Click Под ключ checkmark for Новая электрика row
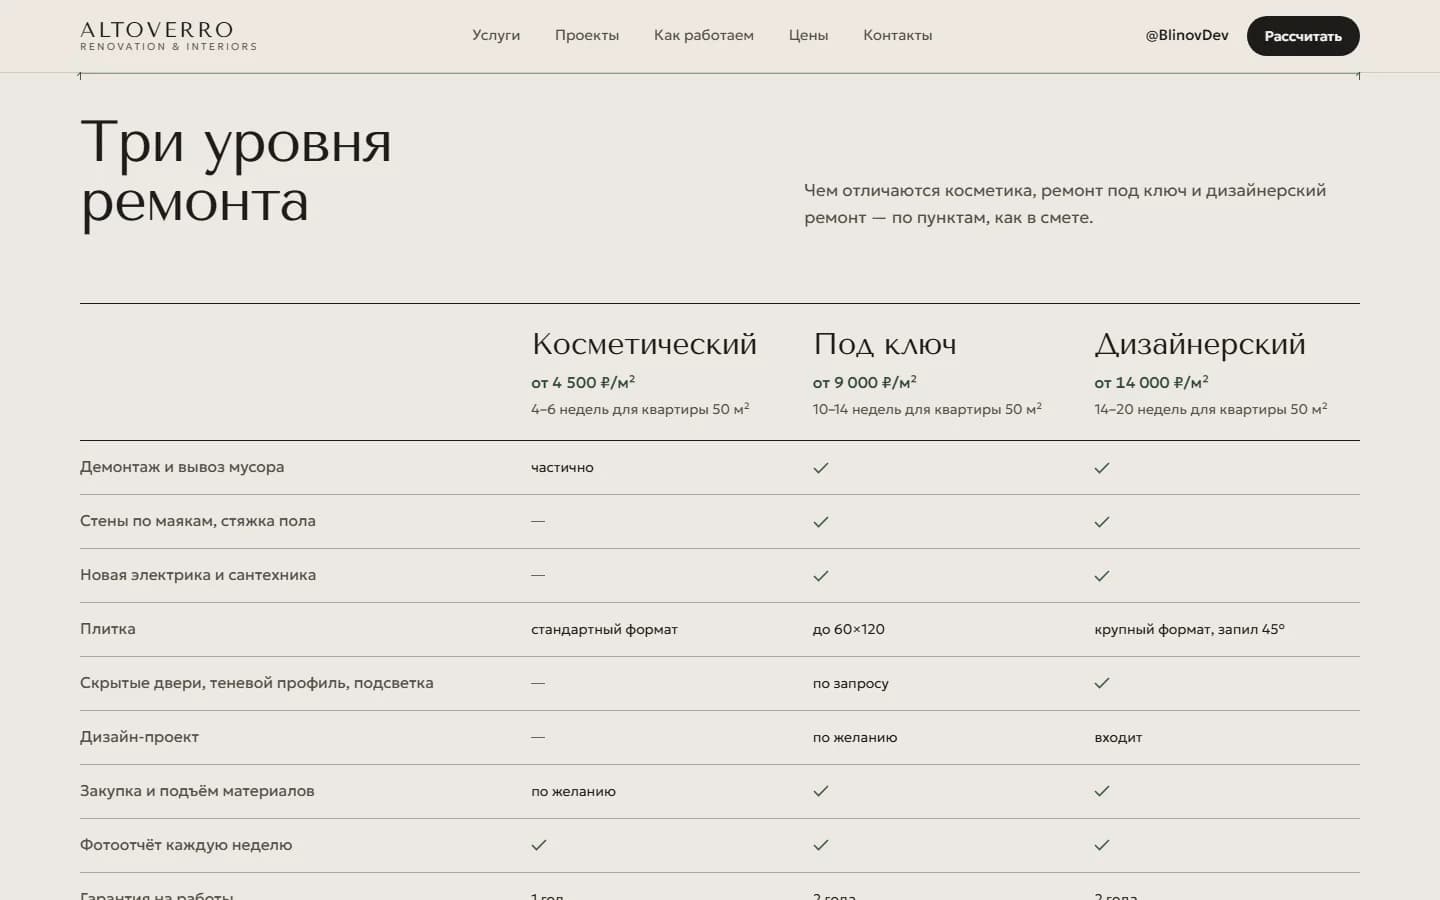1440x900 pixels. (x=821, y=576)
